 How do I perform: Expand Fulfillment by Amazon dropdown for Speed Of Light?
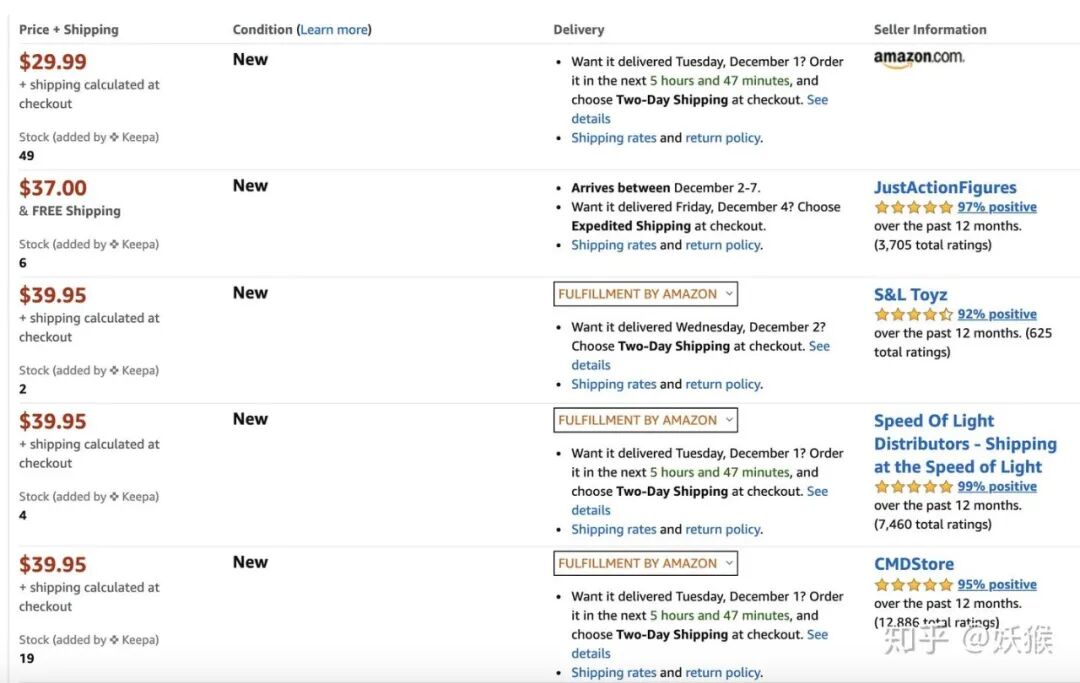coord(645,420)
